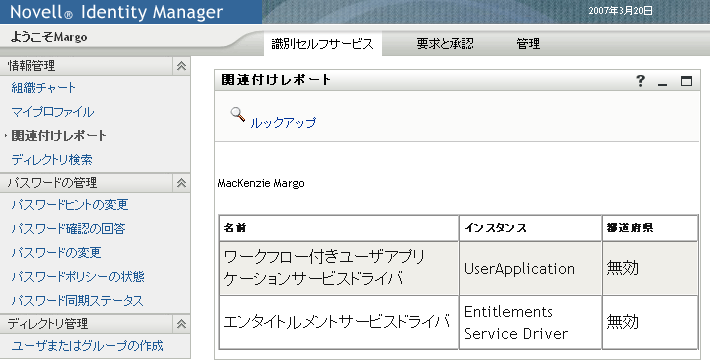This screenshot has width=710, height=360.
Task: Collapse the ディレクトリ管理 section
Action: [x=181, y=324]
